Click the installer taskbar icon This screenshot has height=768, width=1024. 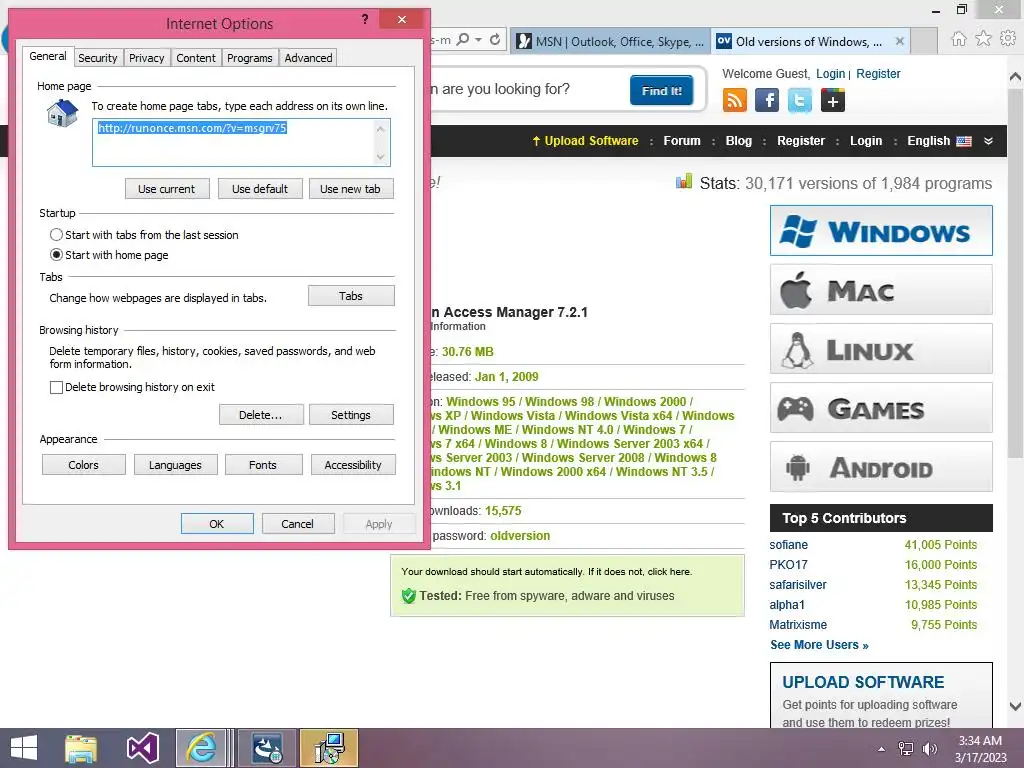329,748
